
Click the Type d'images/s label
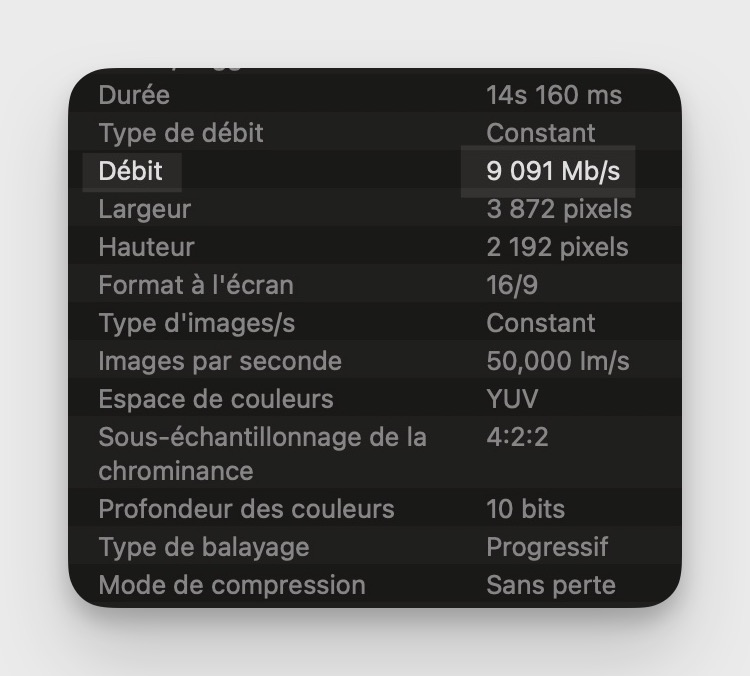(197, 323)
